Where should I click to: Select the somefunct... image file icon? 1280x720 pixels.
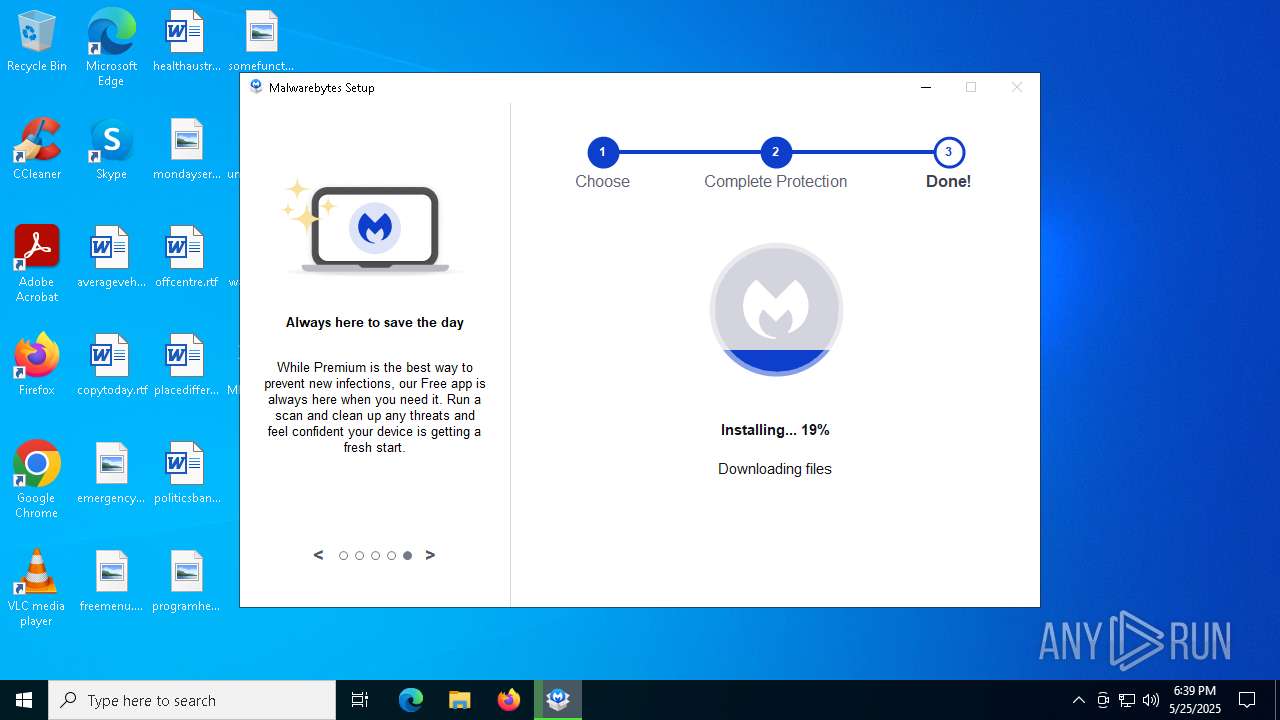coord(261,42)
